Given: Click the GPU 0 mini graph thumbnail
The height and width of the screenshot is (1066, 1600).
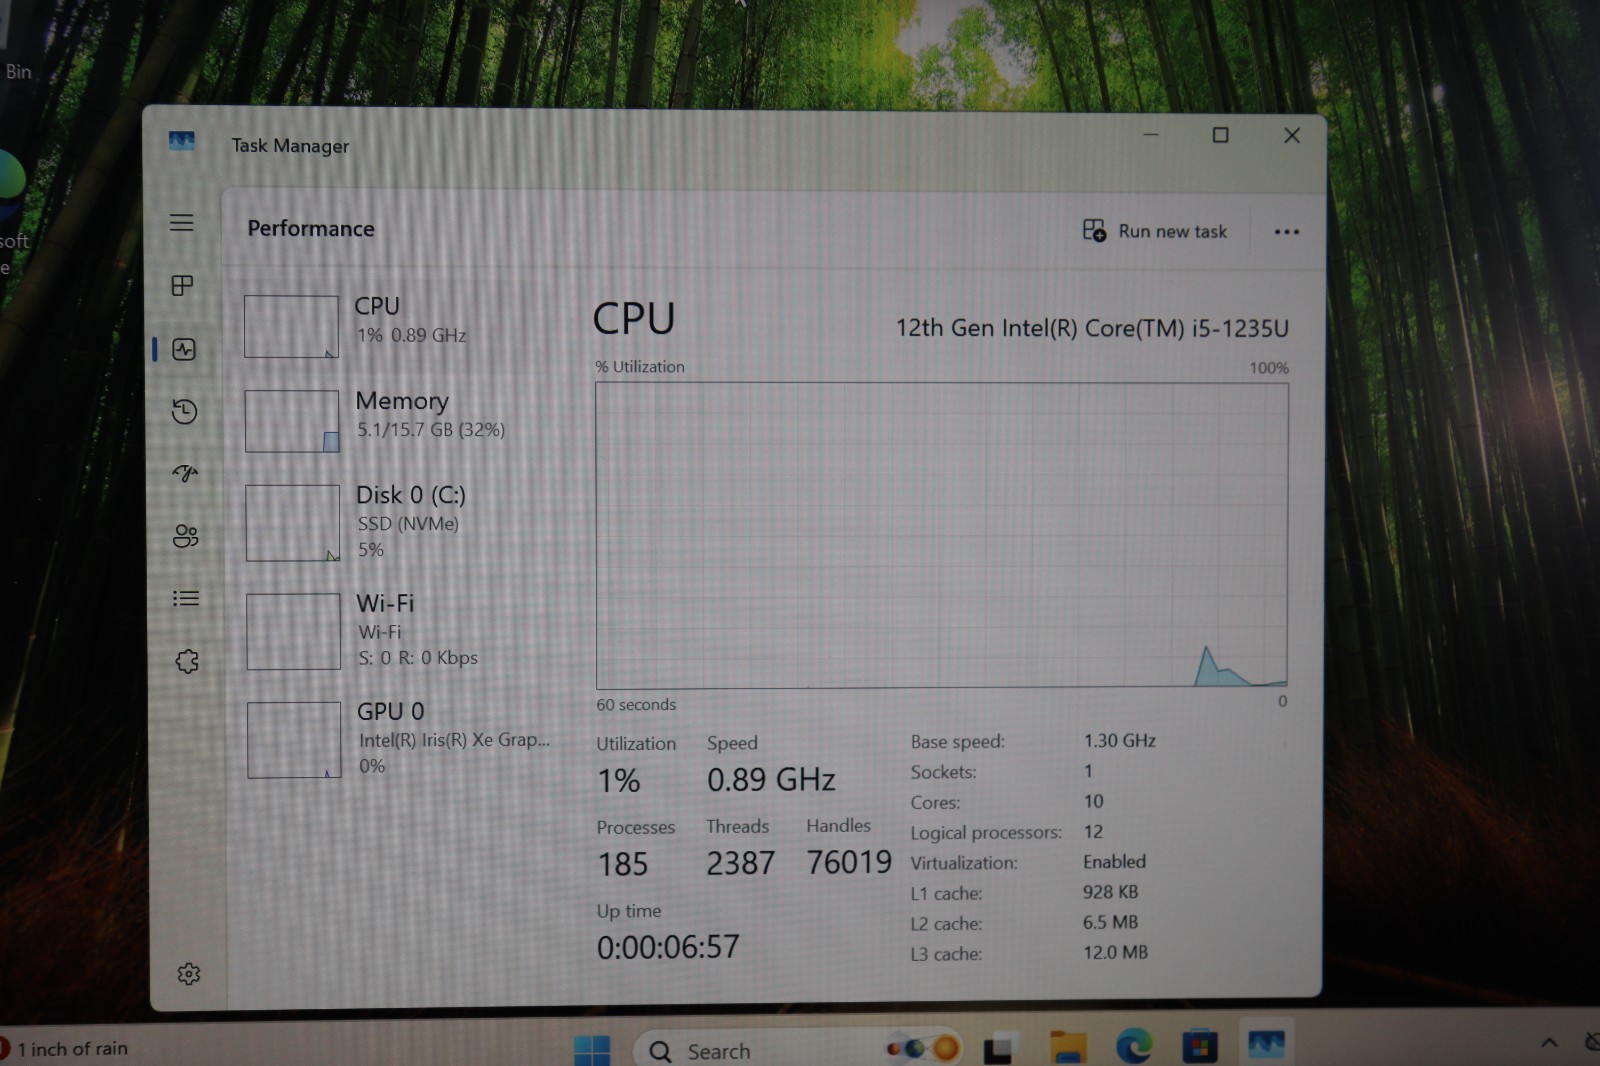Looking at the screenshot, I should [294, 739].
